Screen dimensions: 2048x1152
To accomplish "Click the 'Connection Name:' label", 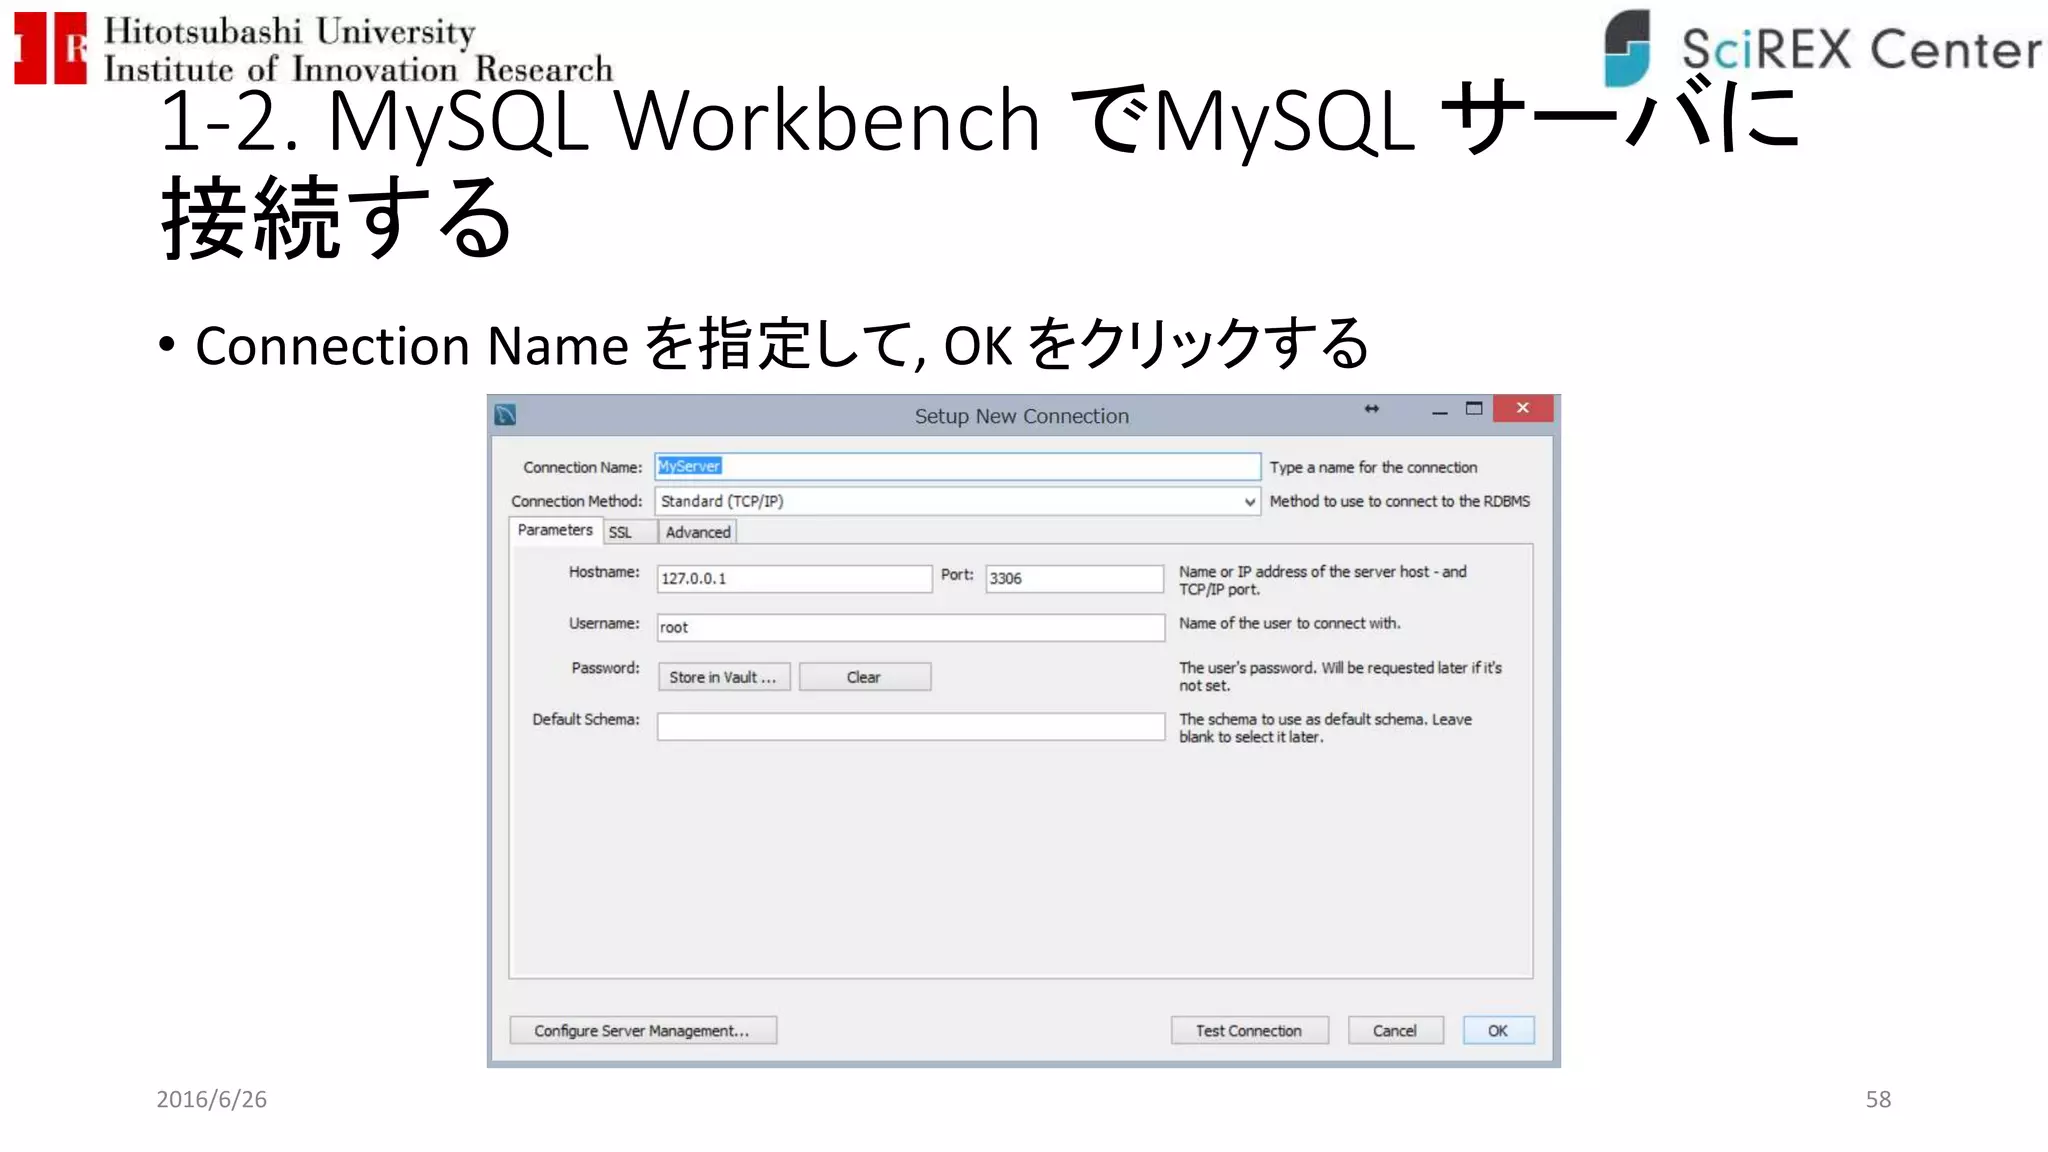I will [x=582, y=467].
